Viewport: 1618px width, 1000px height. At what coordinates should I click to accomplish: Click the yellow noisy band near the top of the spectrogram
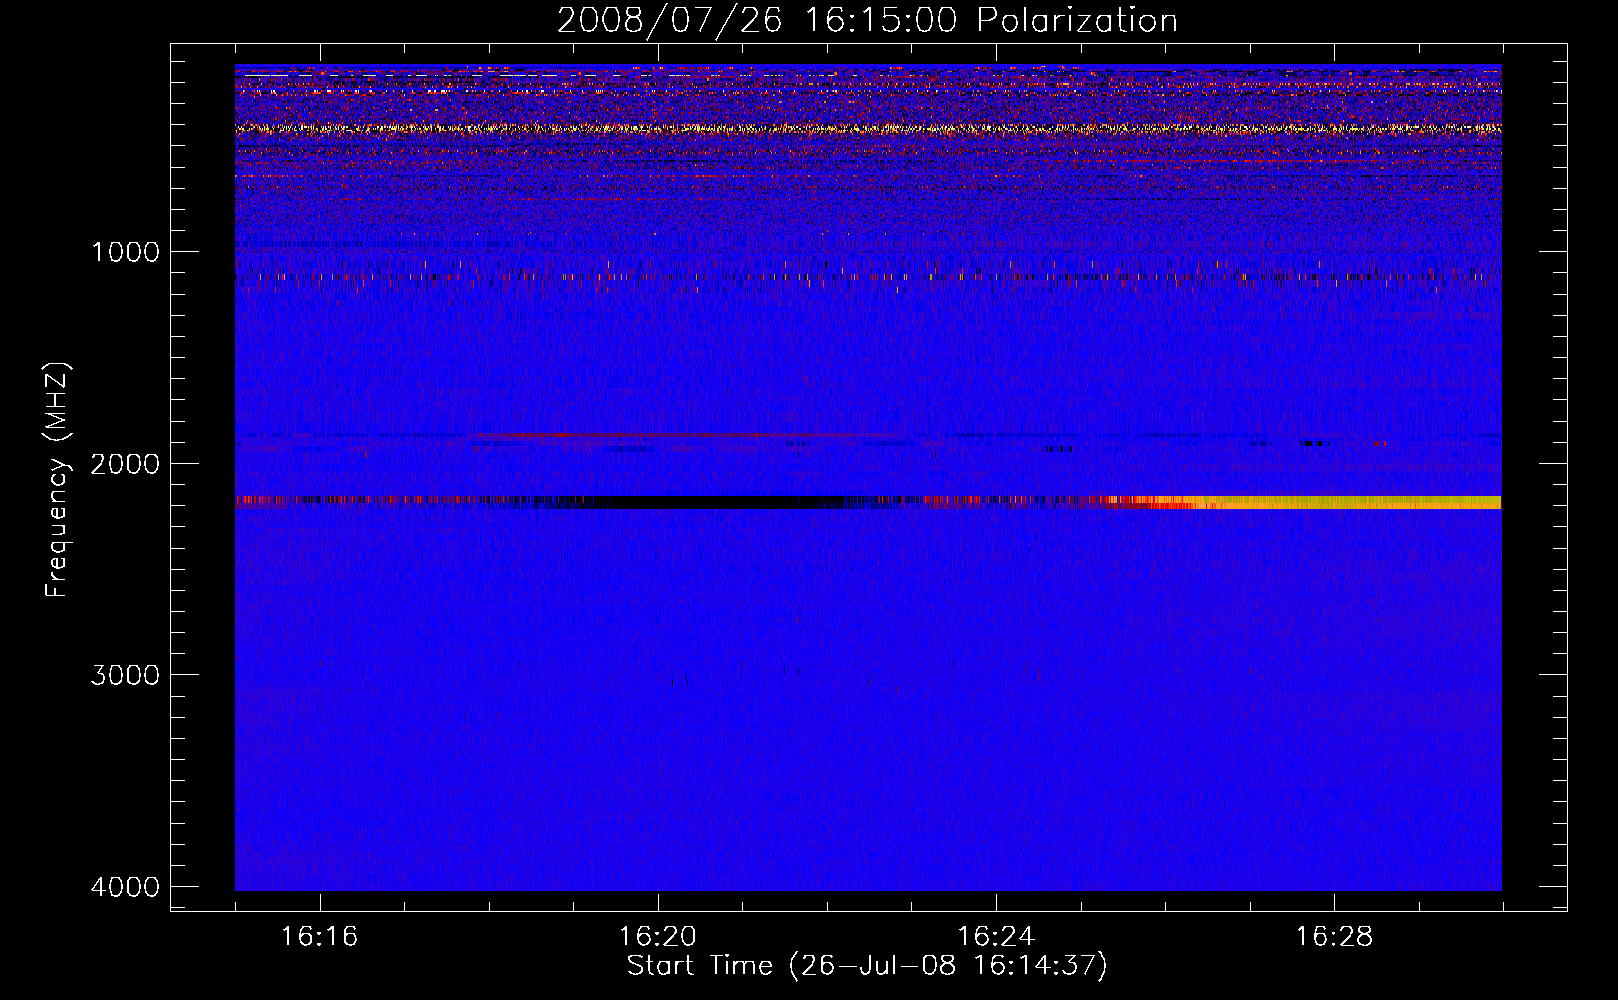click(x=868, y=128)
